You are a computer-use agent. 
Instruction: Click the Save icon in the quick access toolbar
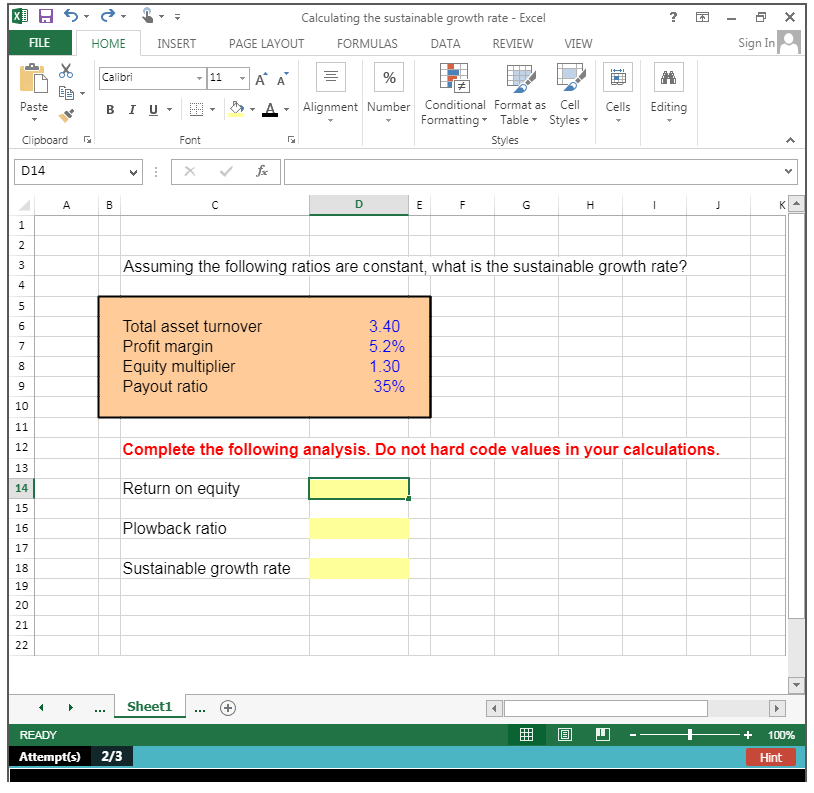pyautogui.click(x=45, y=17)
